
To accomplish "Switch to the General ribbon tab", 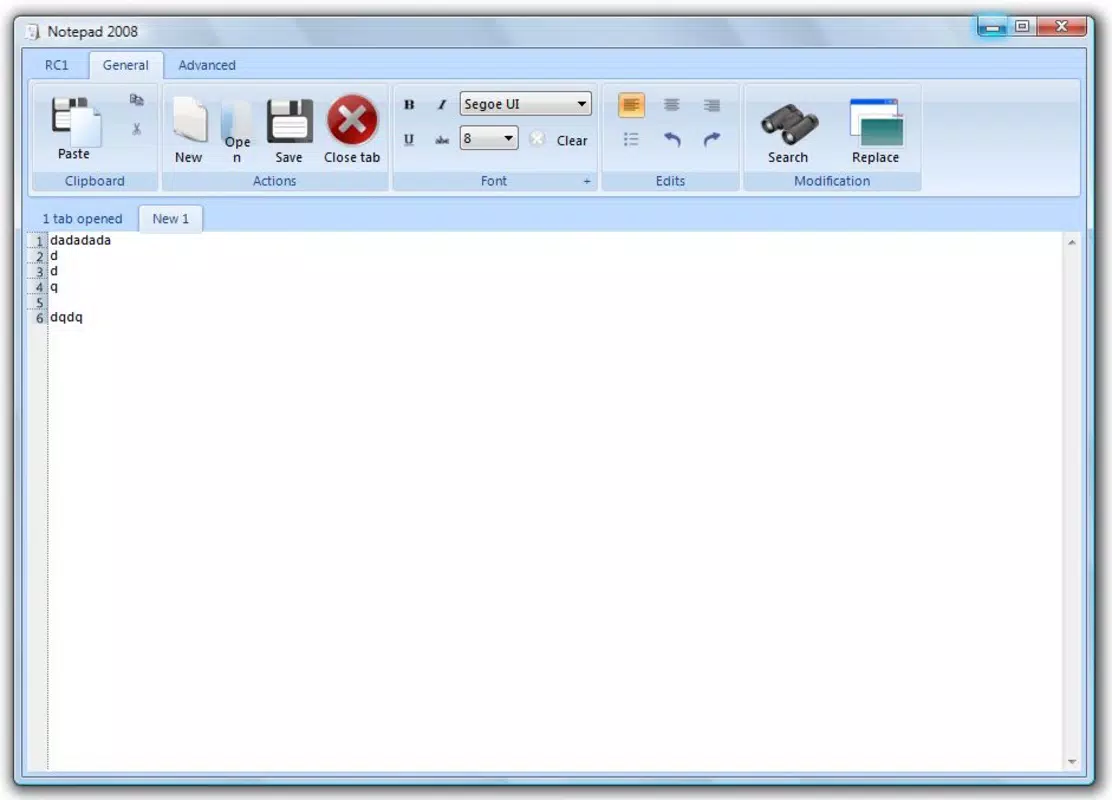I will [126, 65].
